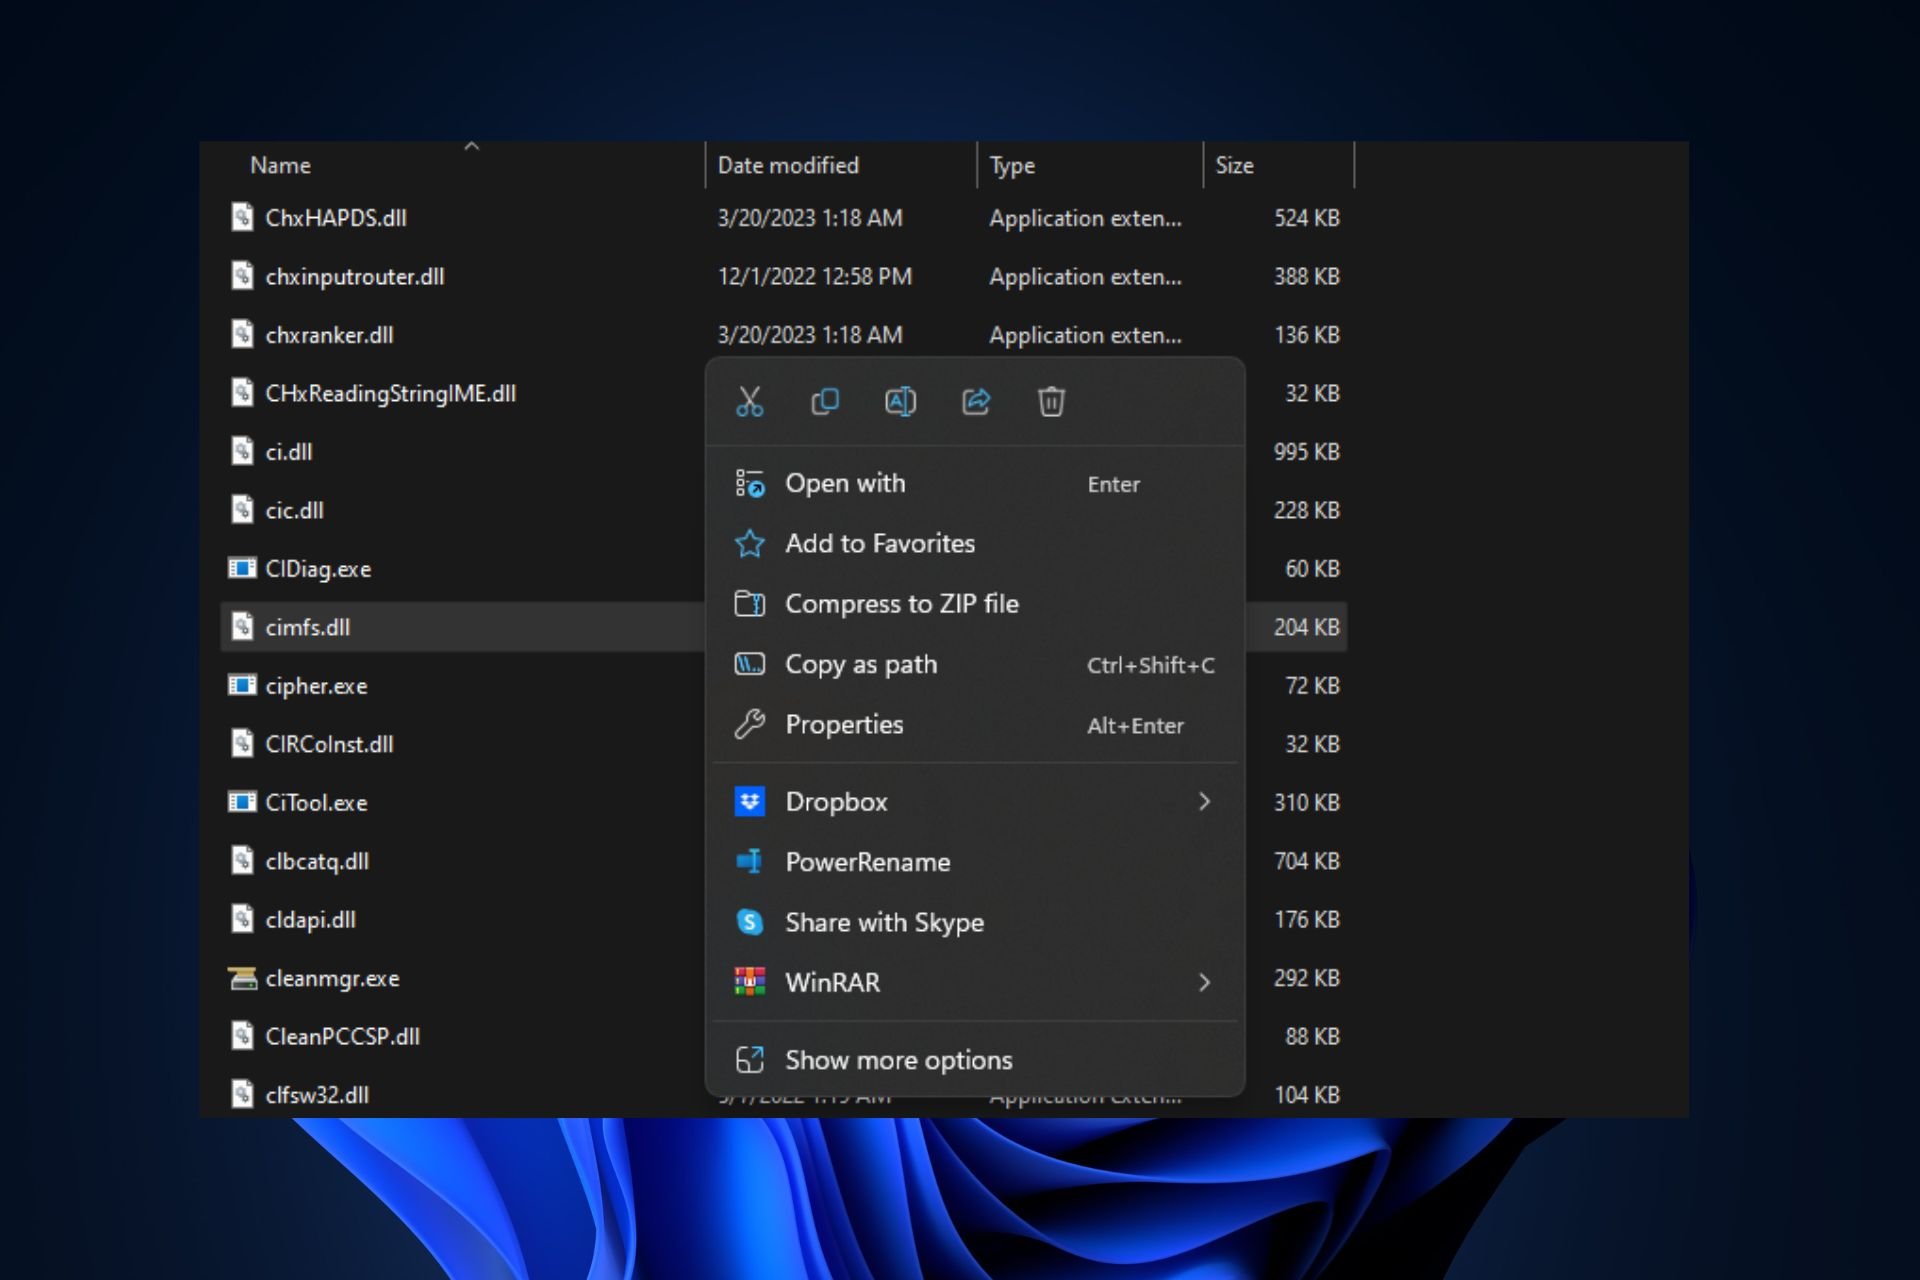Click the 204 KB size cell
Image resolution: width=1920 pixels, height=1280 pixels.
[x=1306, y=628]
